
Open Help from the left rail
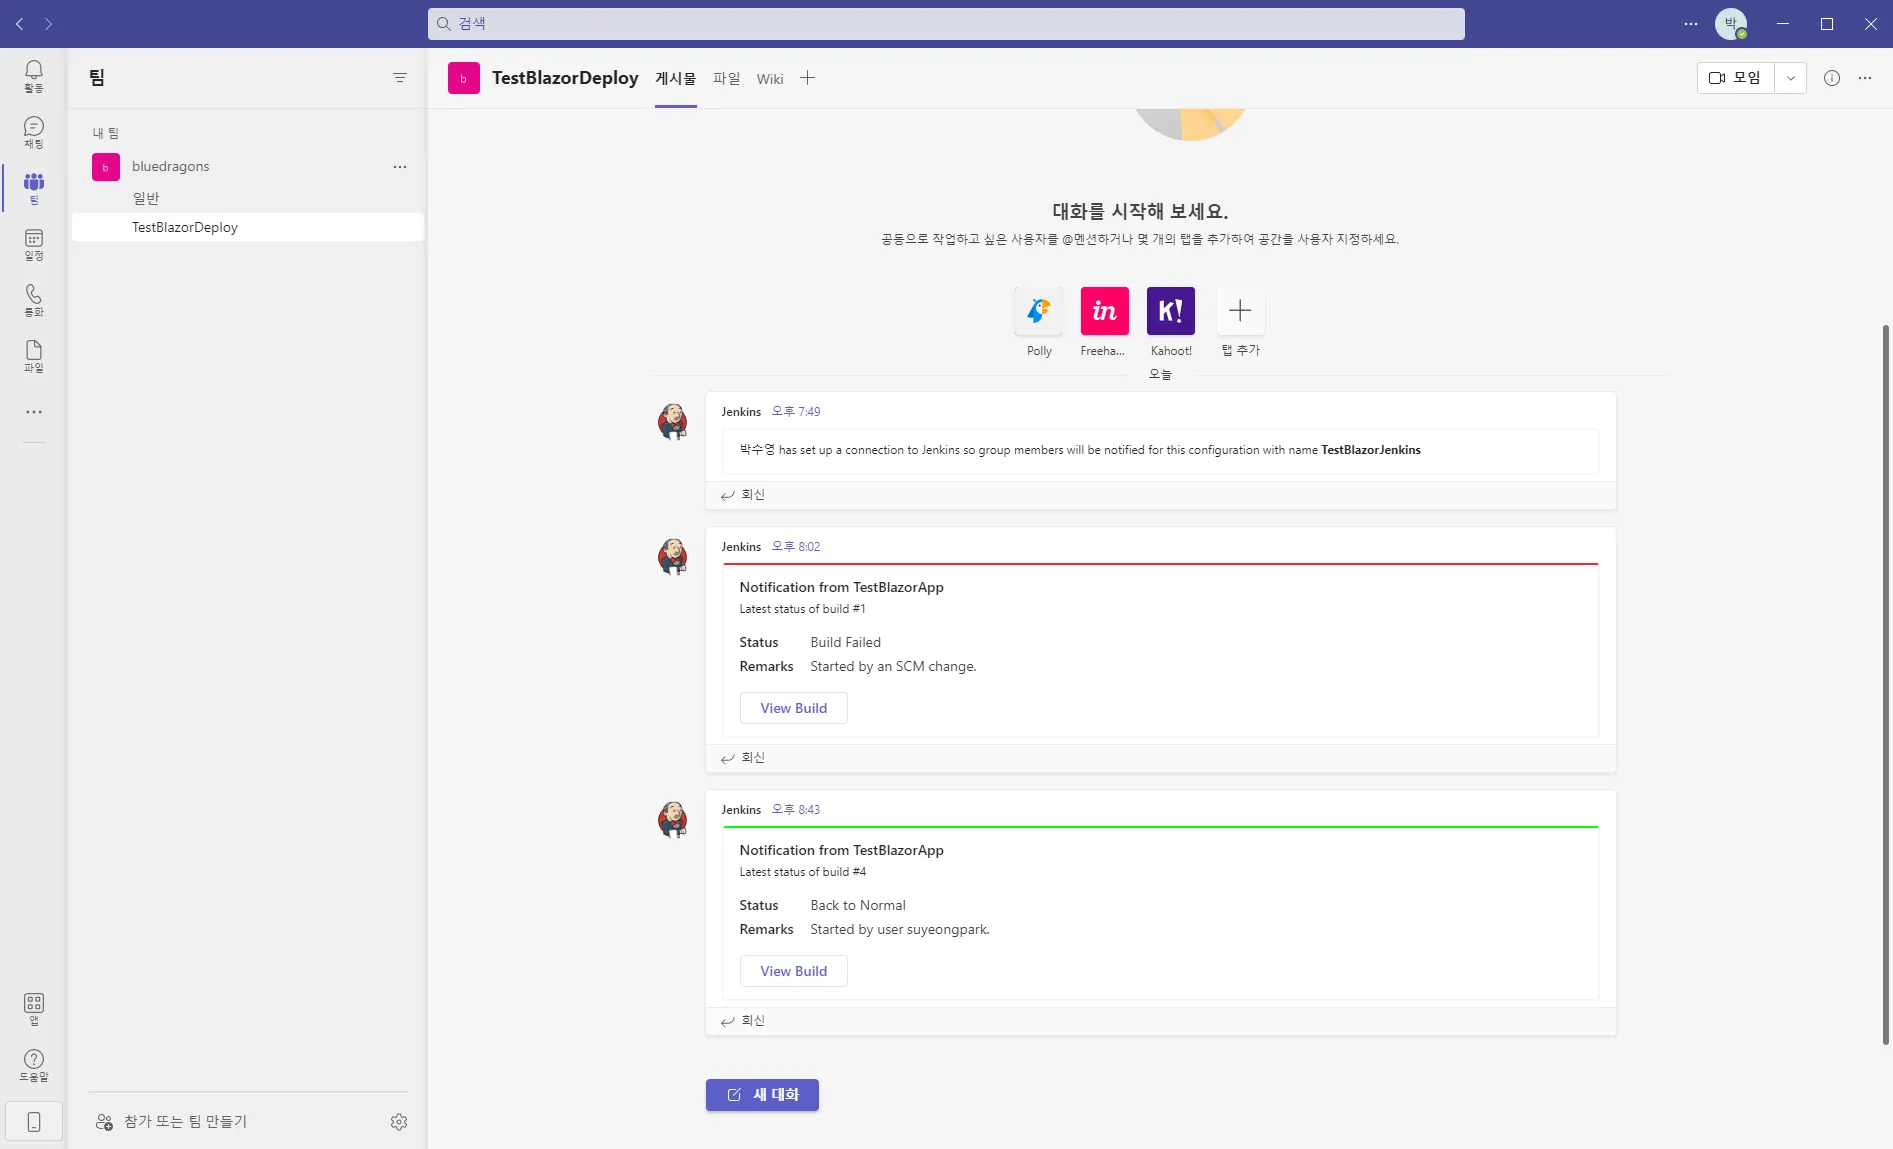(34, 1065)
